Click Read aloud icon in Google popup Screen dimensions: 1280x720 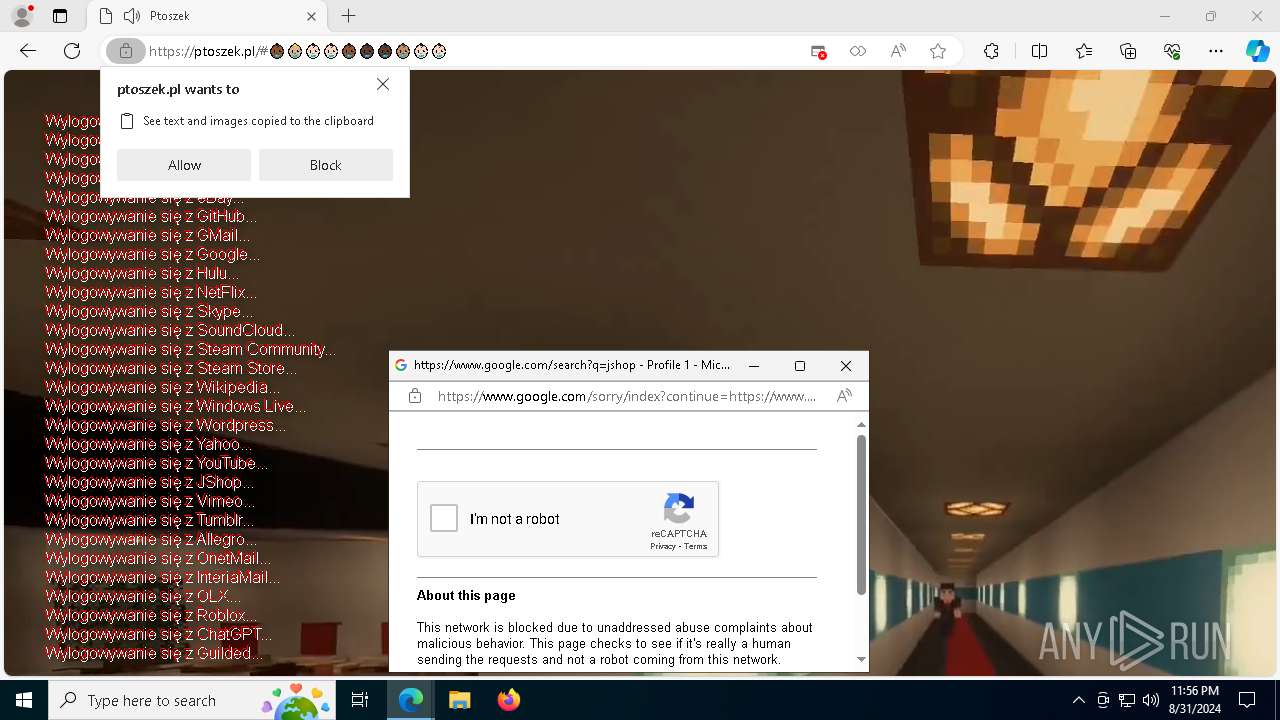click(844, 396)
